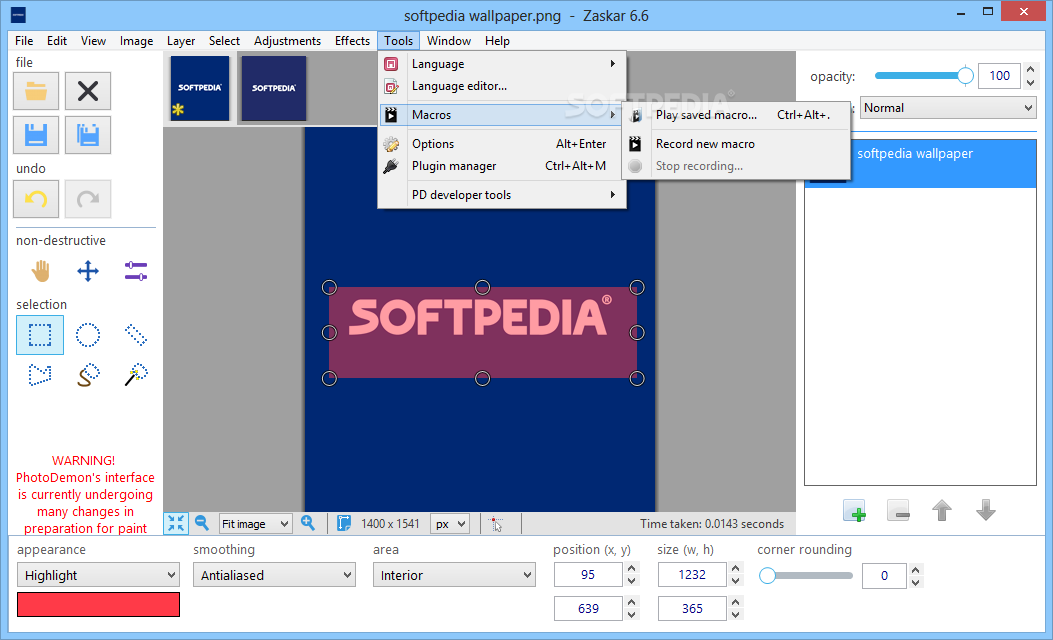This screenshot has height=640, width=1053.
Task: Select the Rectangular selection tool
Action: click(x=40, y=334)
